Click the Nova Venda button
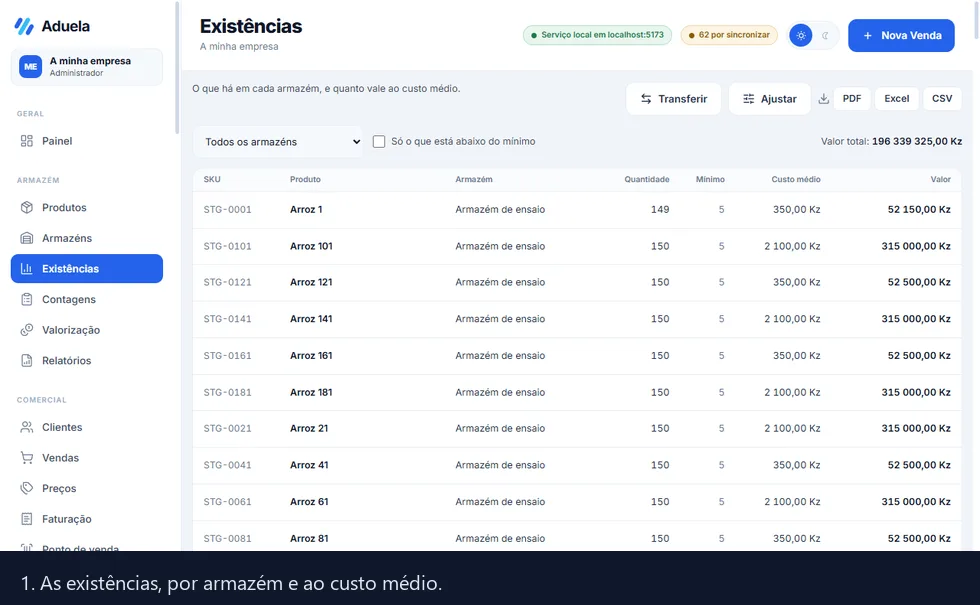This screenshot has height=605, width=980. pos(901,36)
